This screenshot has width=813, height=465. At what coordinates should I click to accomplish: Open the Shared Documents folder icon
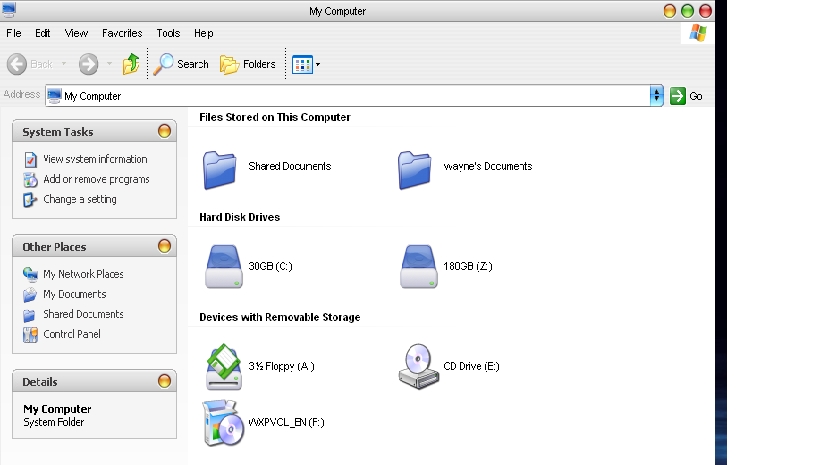(218, 167)
